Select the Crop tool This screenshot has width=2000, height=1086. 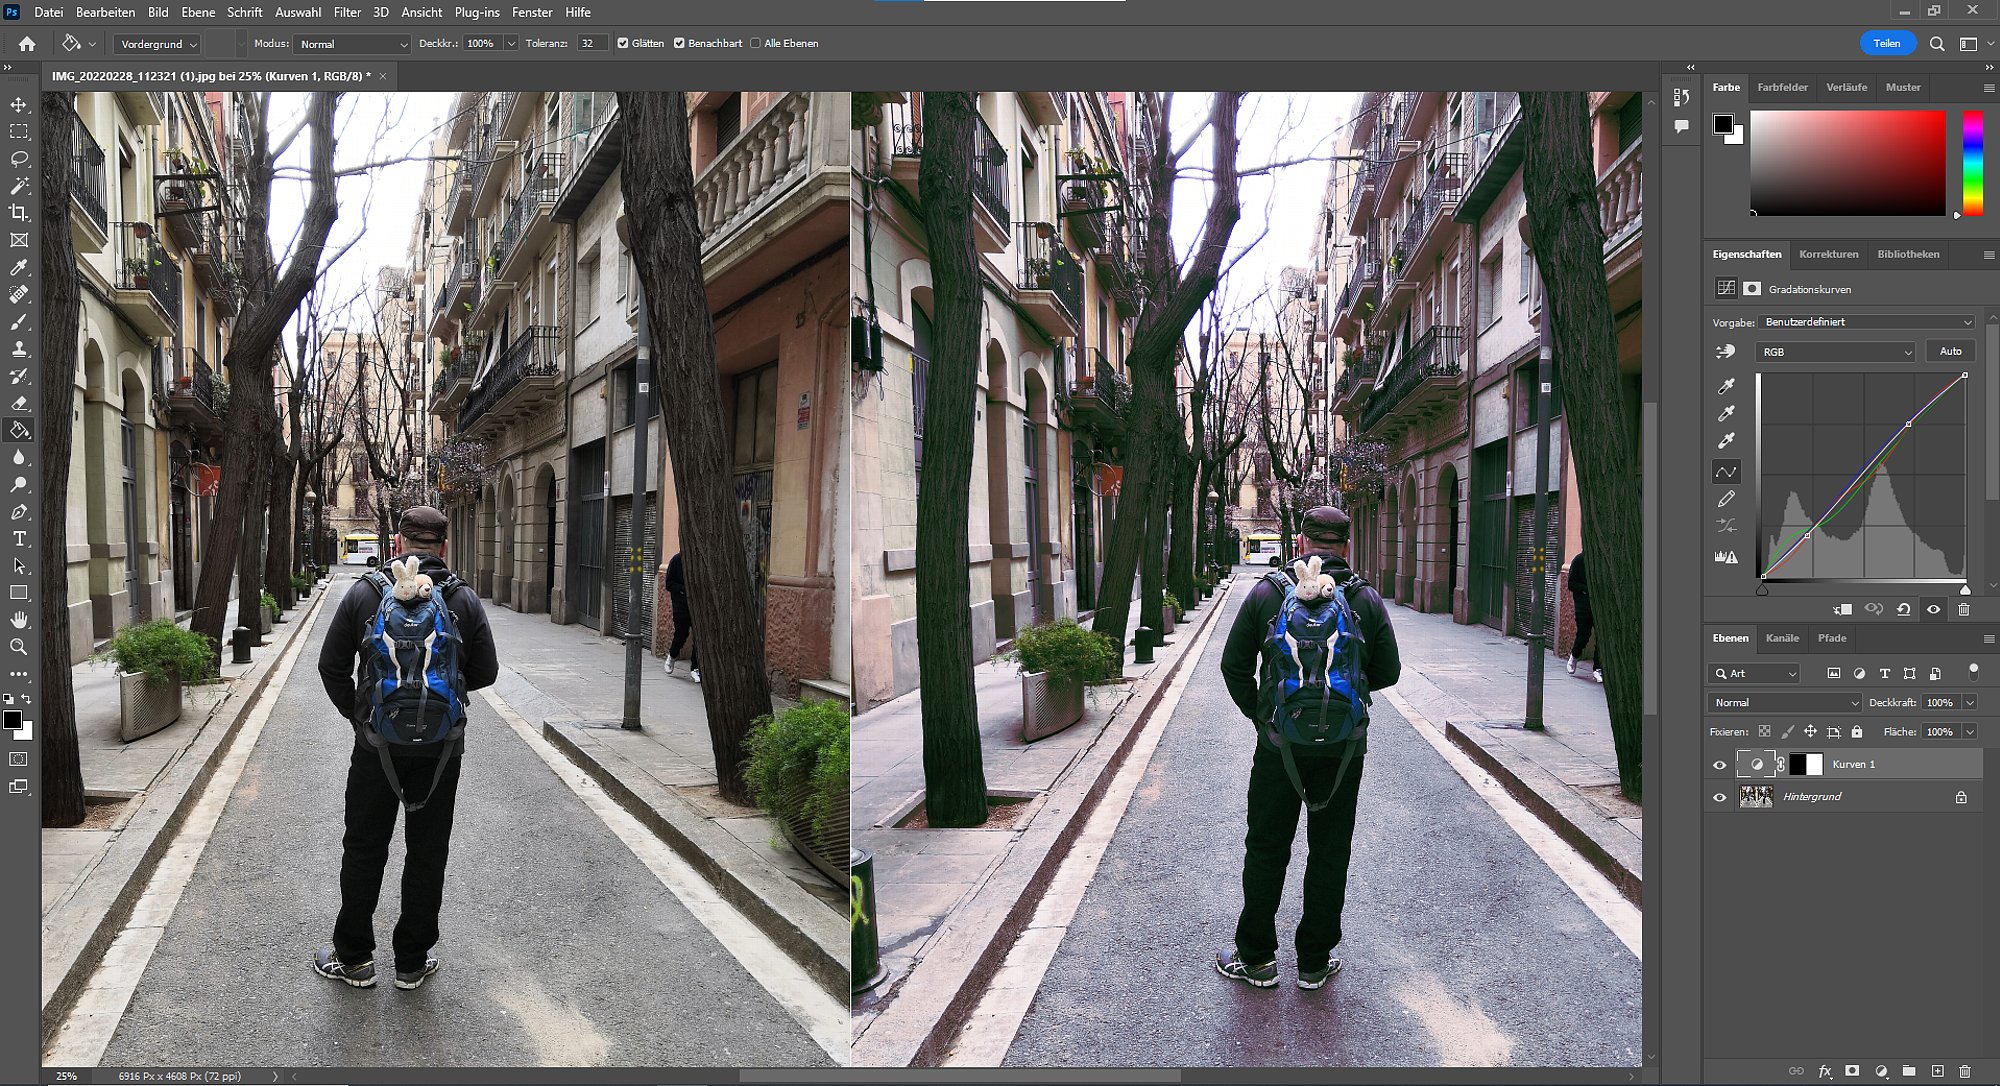(19, 213)
